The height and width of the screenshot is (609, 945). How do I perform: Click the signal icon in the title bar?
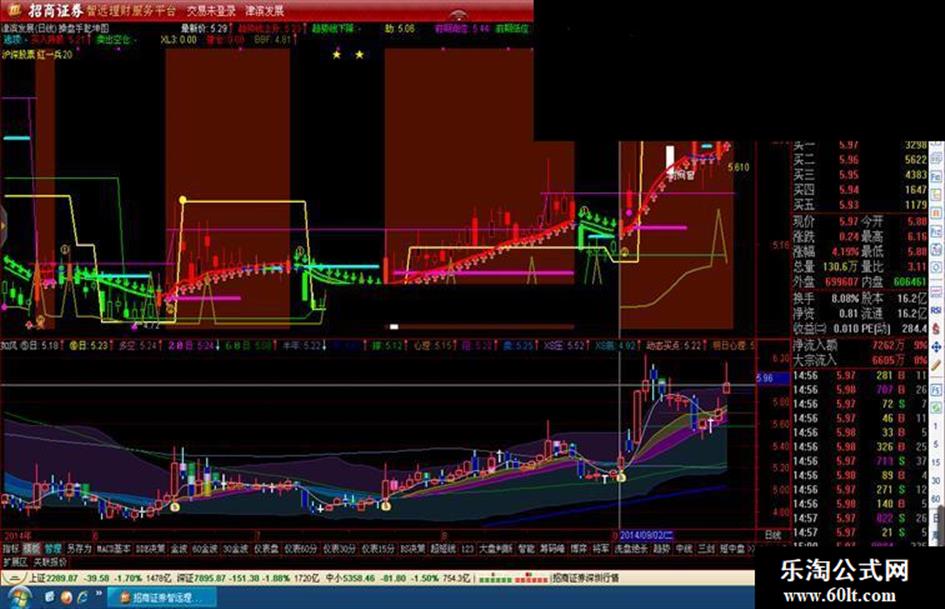click(459, 14)
